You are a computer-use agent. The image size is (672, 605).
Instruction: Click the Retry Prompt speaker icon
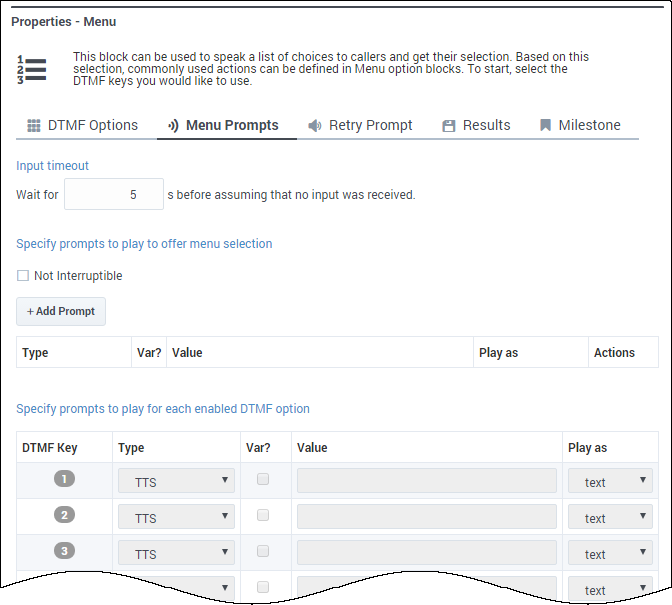315,126
